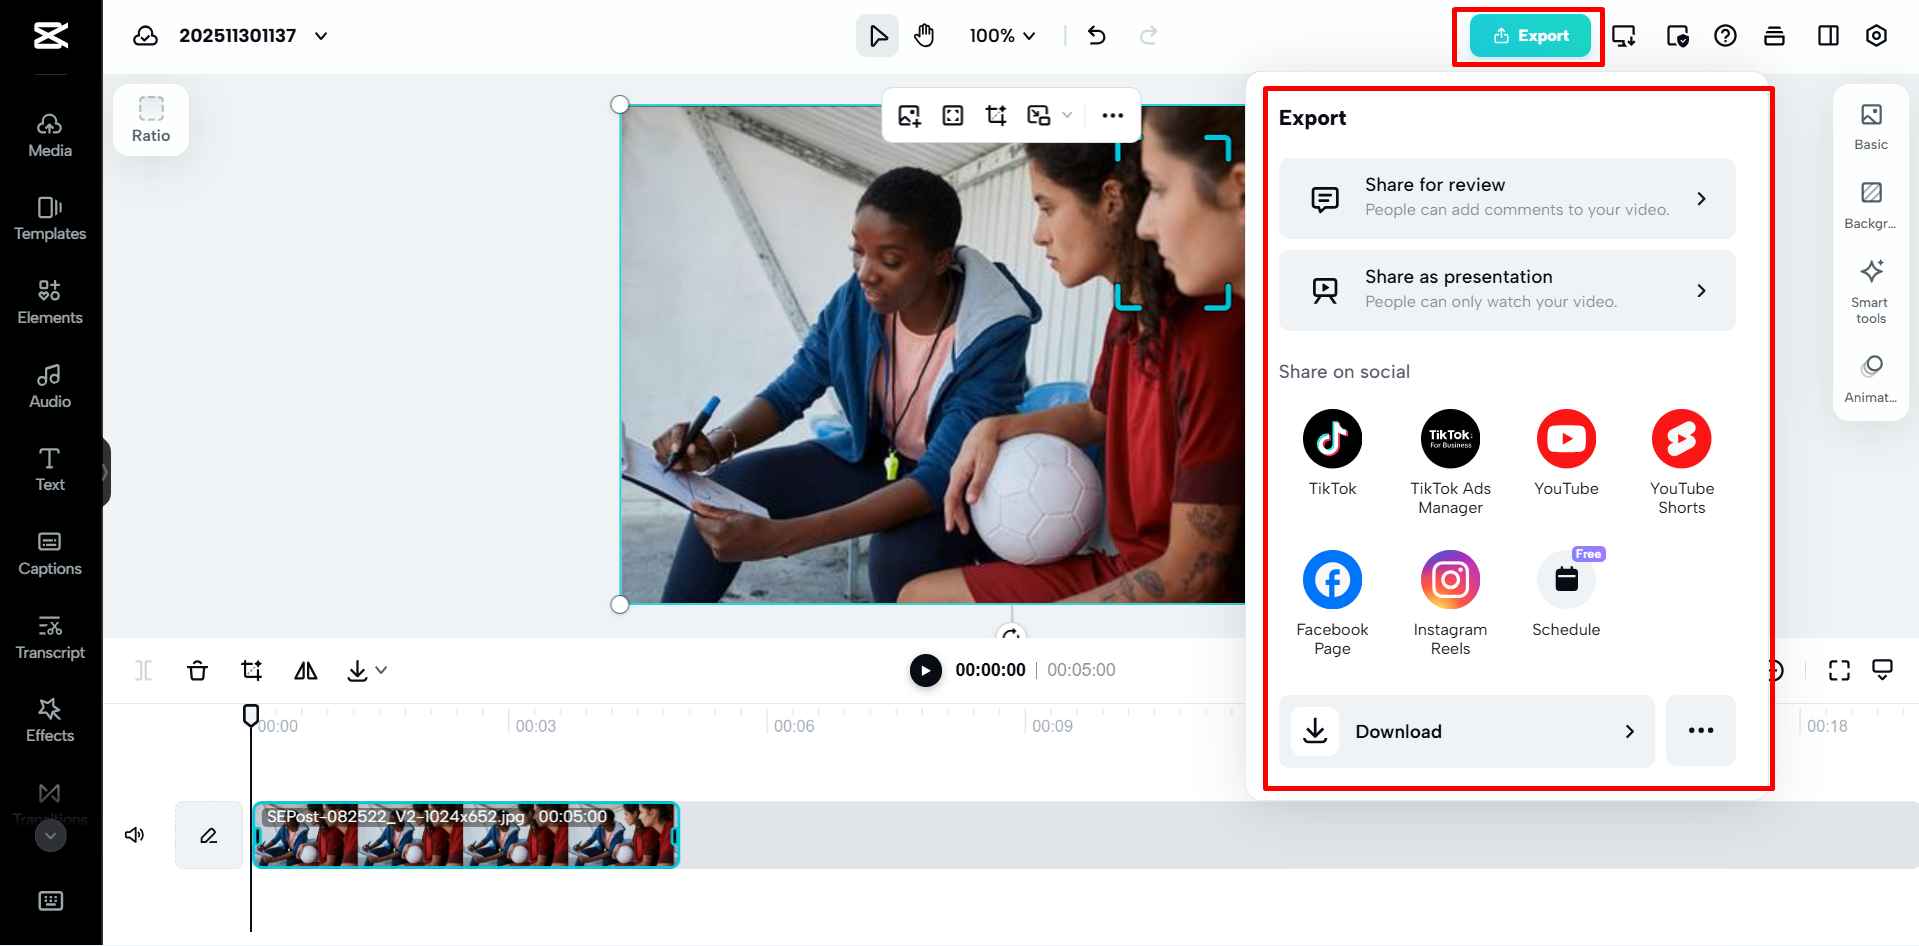Share video for review
The image size is (1919, 946).
(x=1507, y=198)
